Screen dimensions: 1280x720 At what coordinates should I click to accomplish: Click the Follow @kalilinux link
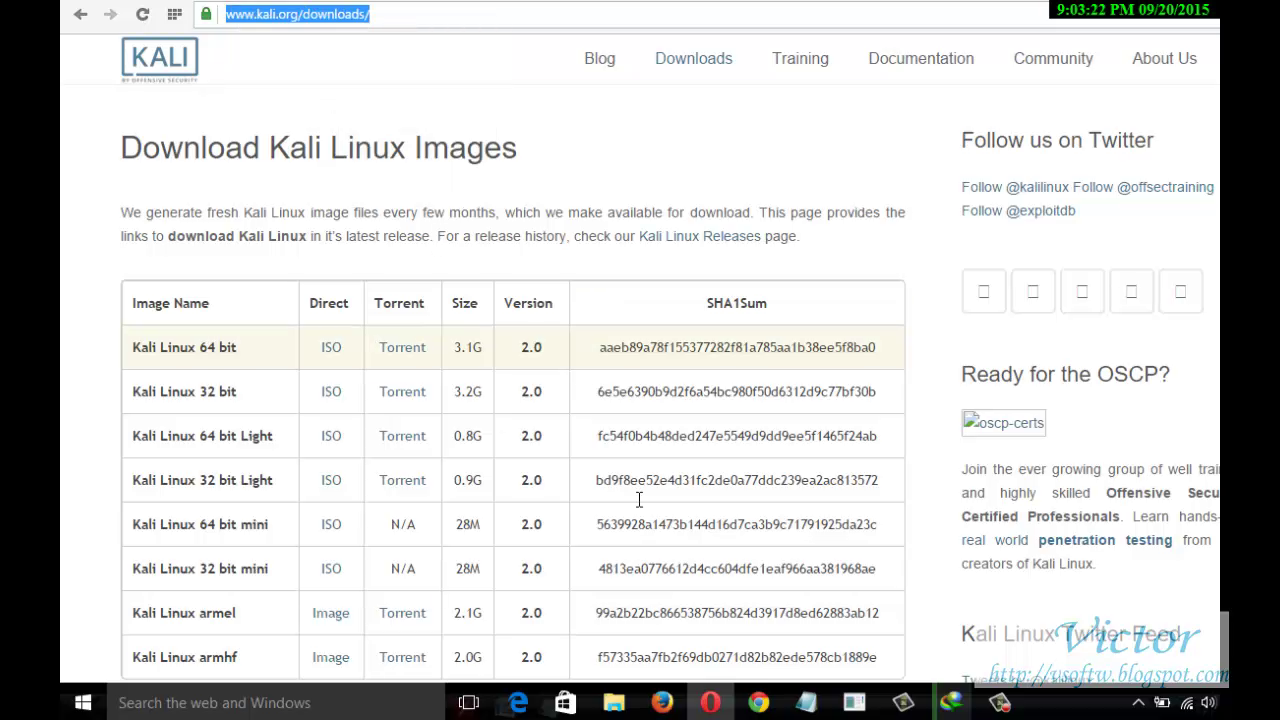pos(1015,187)
